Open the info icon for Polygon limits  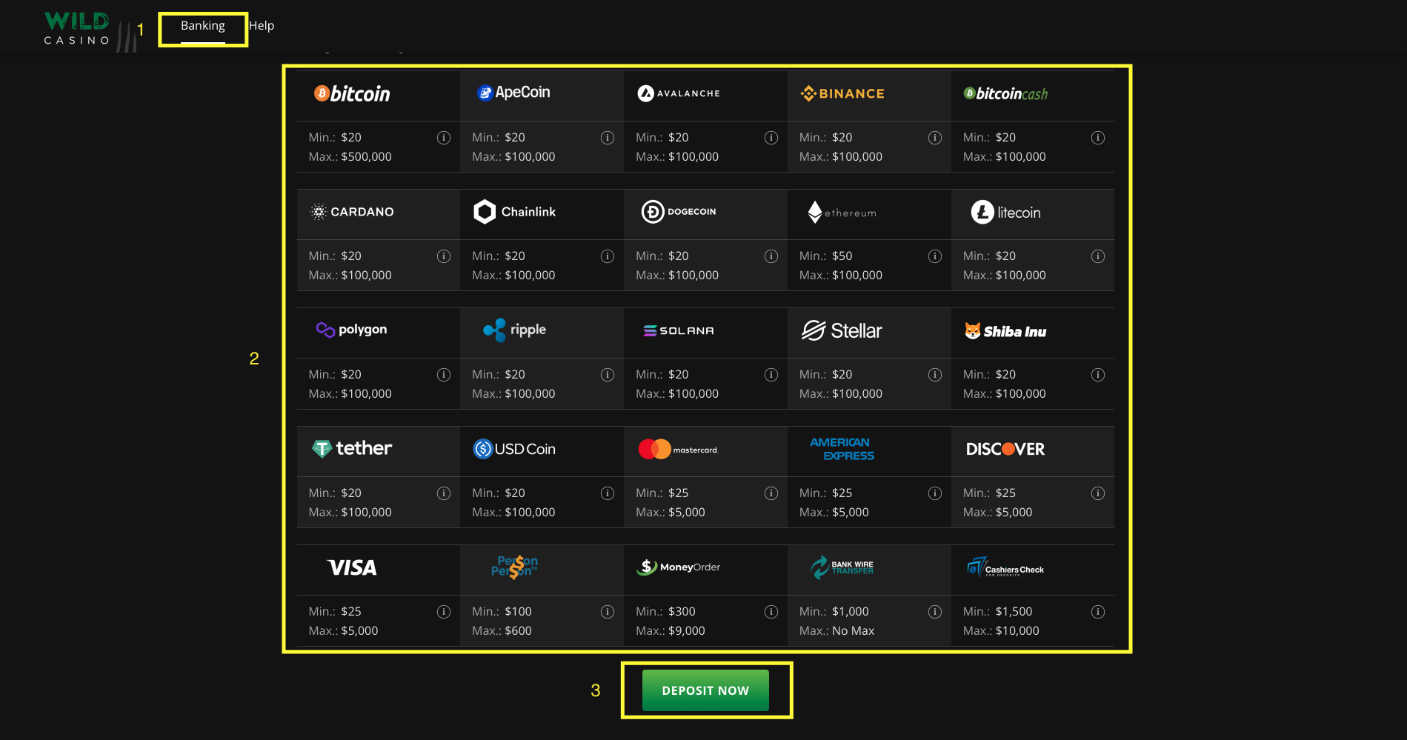(x=444, y=375)
